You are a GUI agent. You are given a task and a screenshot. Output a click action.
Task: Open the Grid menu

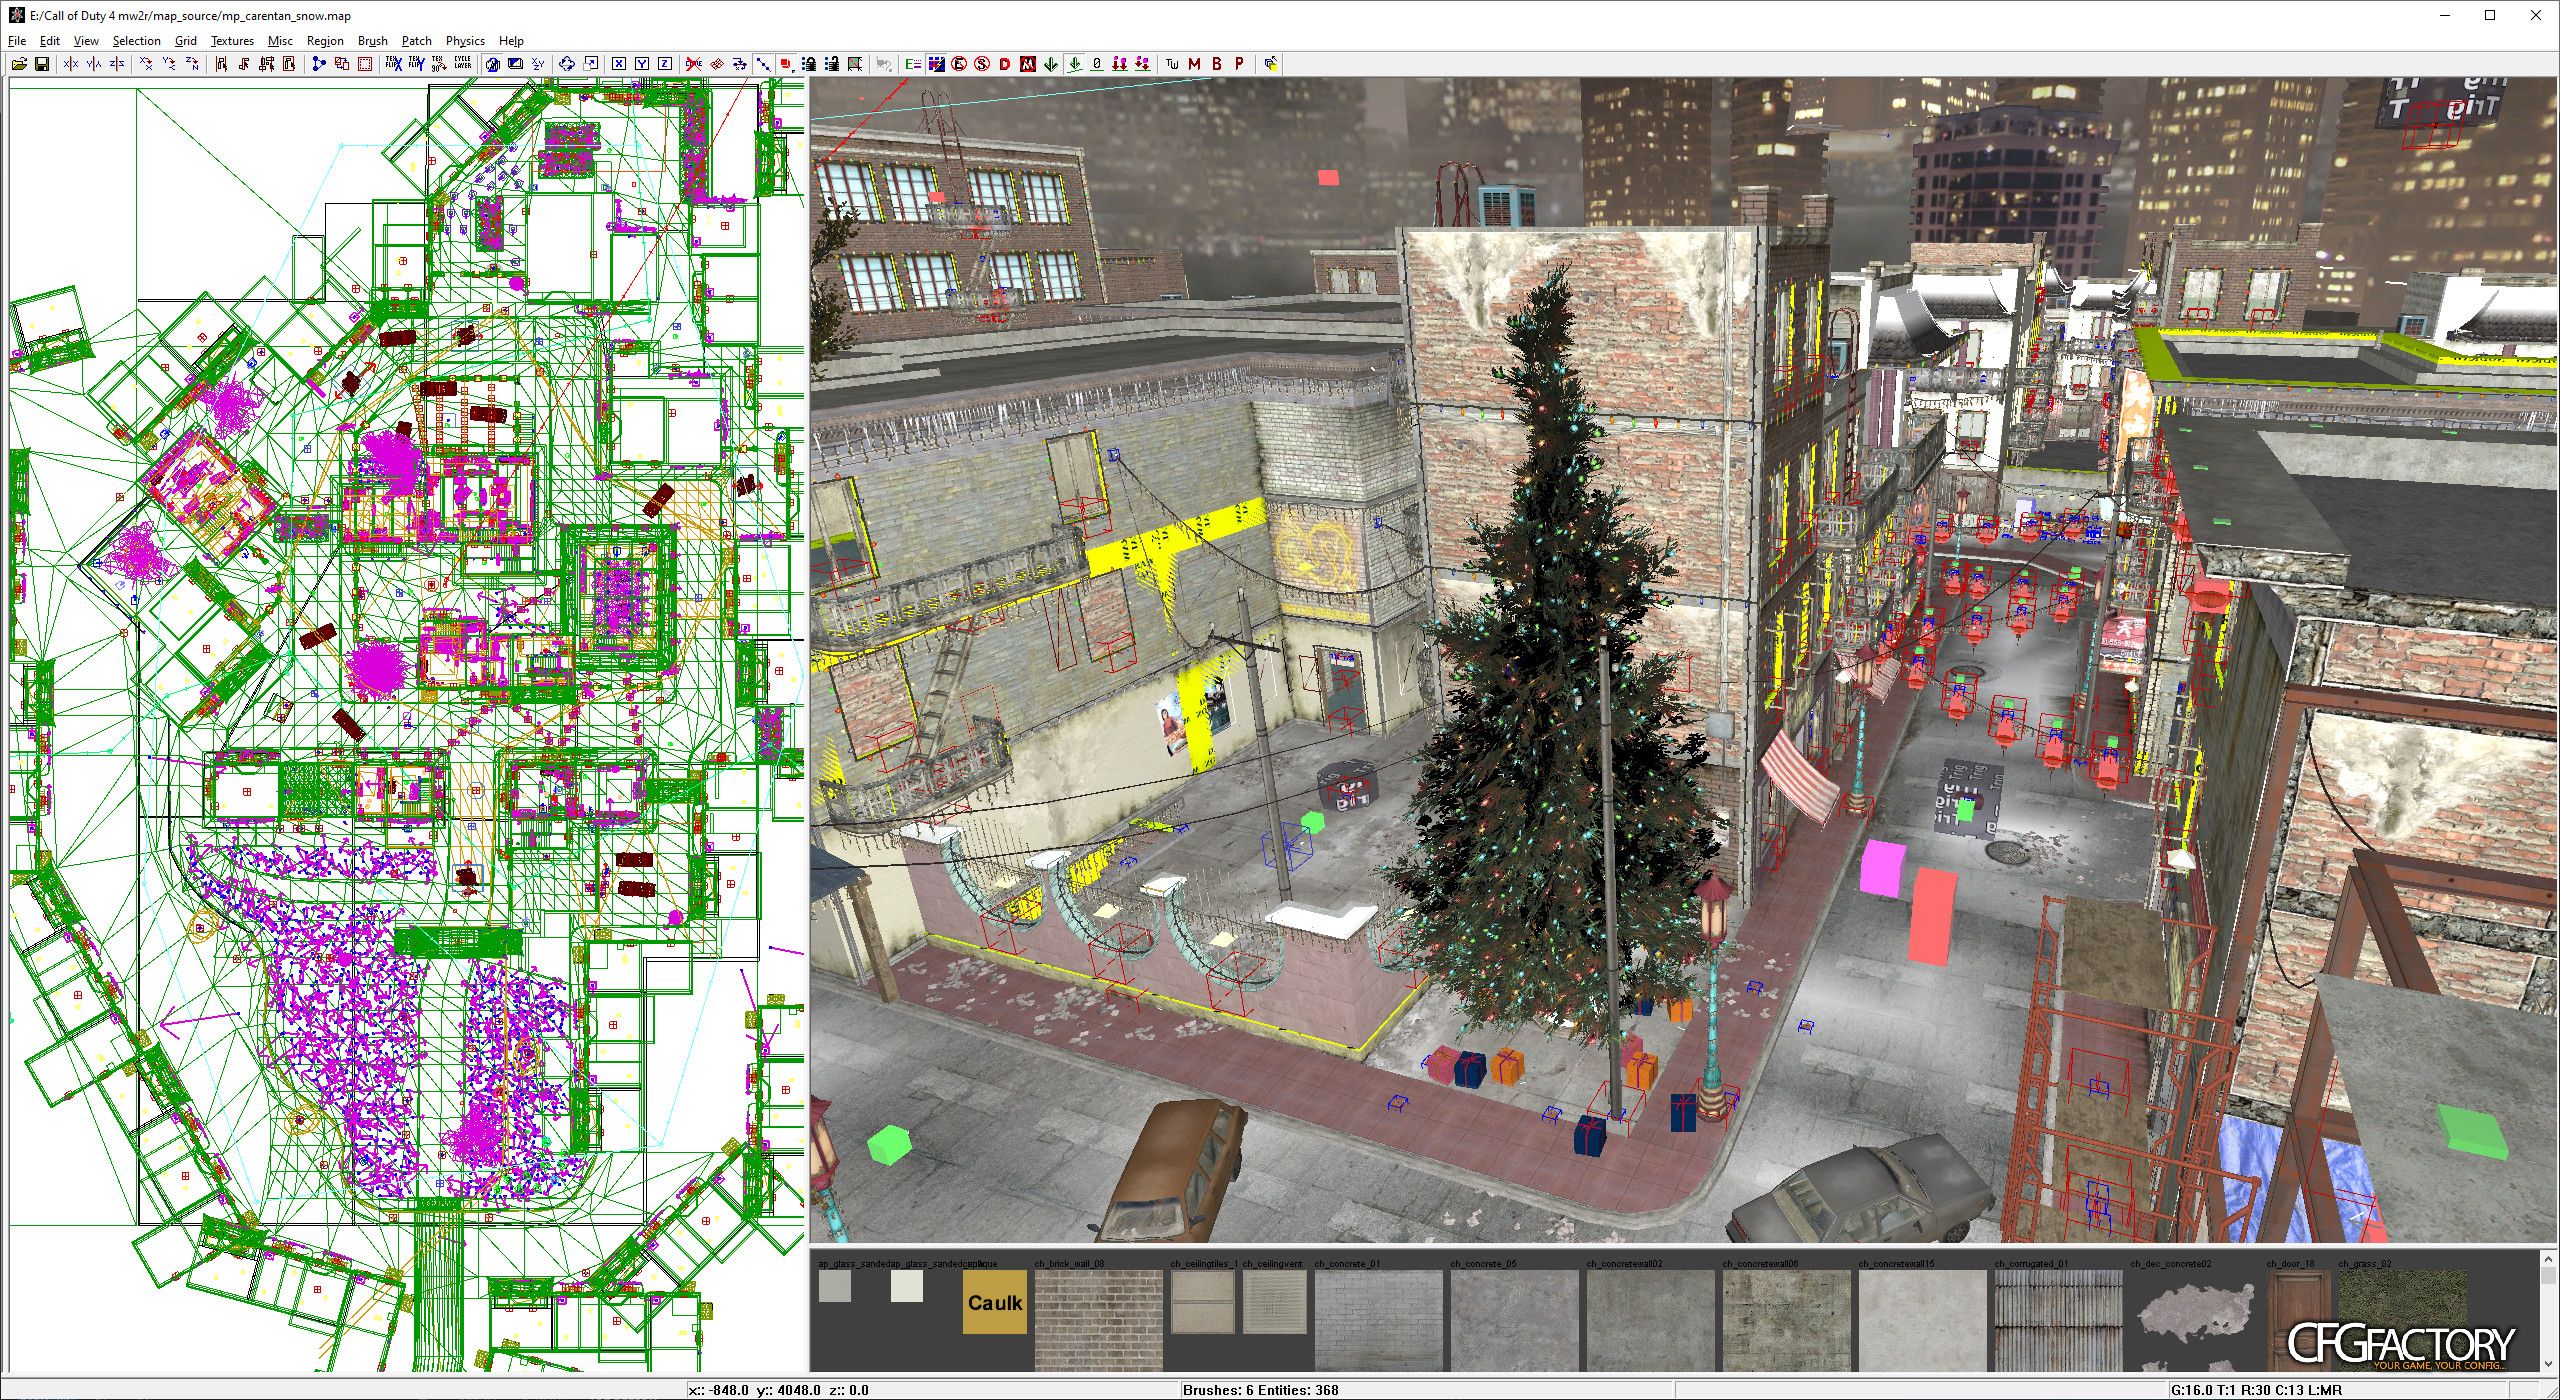point(186,41)
